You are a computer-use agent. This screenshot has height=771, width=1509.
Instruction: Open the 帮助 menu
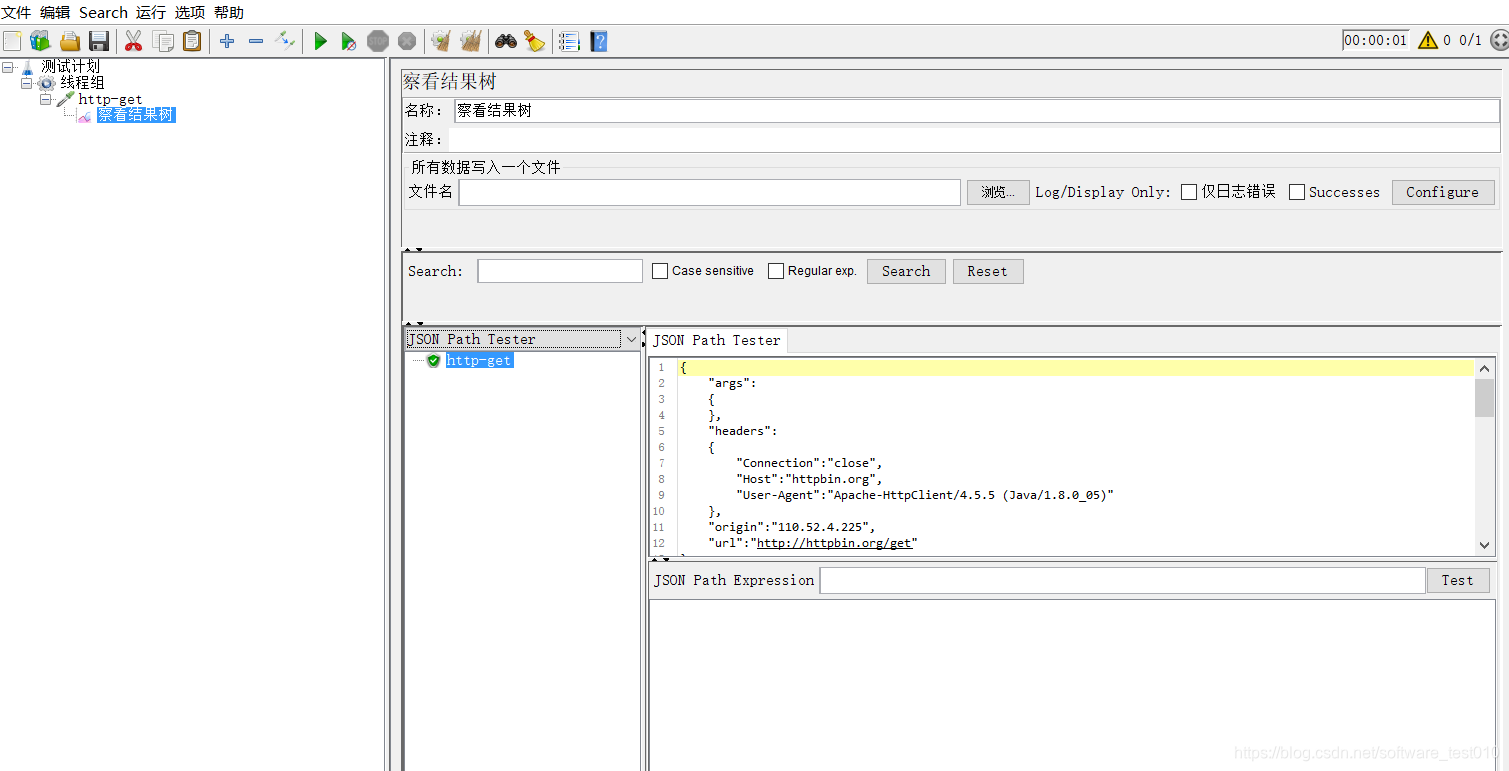point(229,12)
